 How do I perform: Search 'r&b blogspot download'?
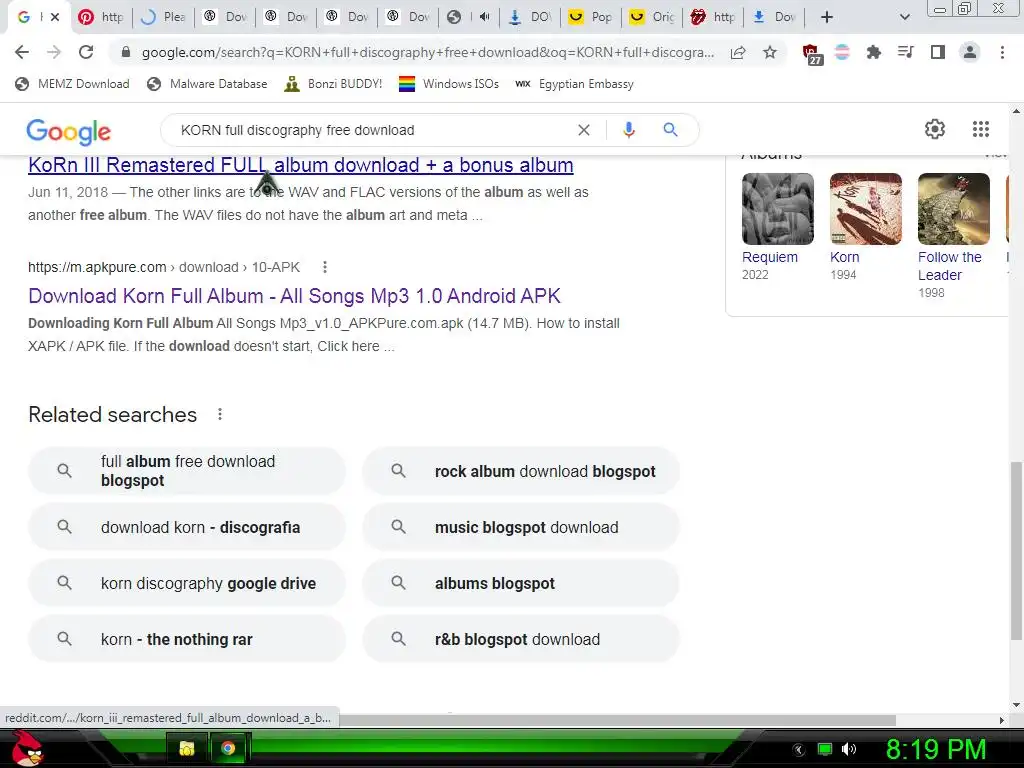[521, 639]
